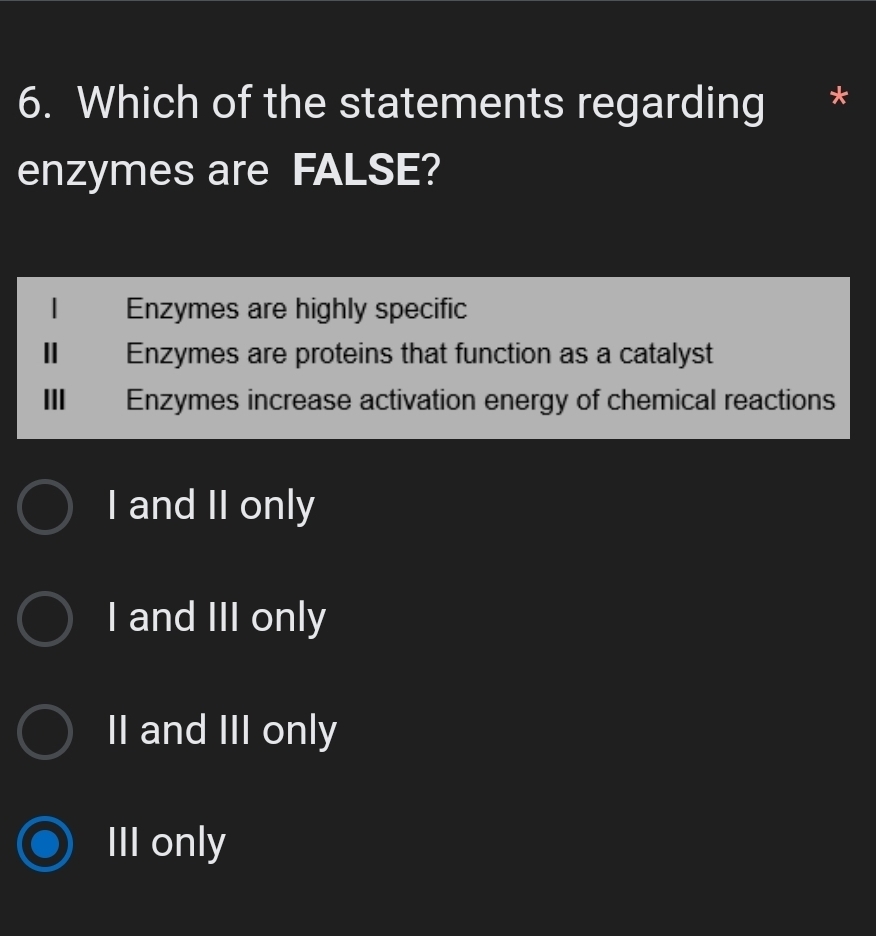876x936 pixels.
Task: Click statement III about activation energy
Action: [x=480, y=399]
